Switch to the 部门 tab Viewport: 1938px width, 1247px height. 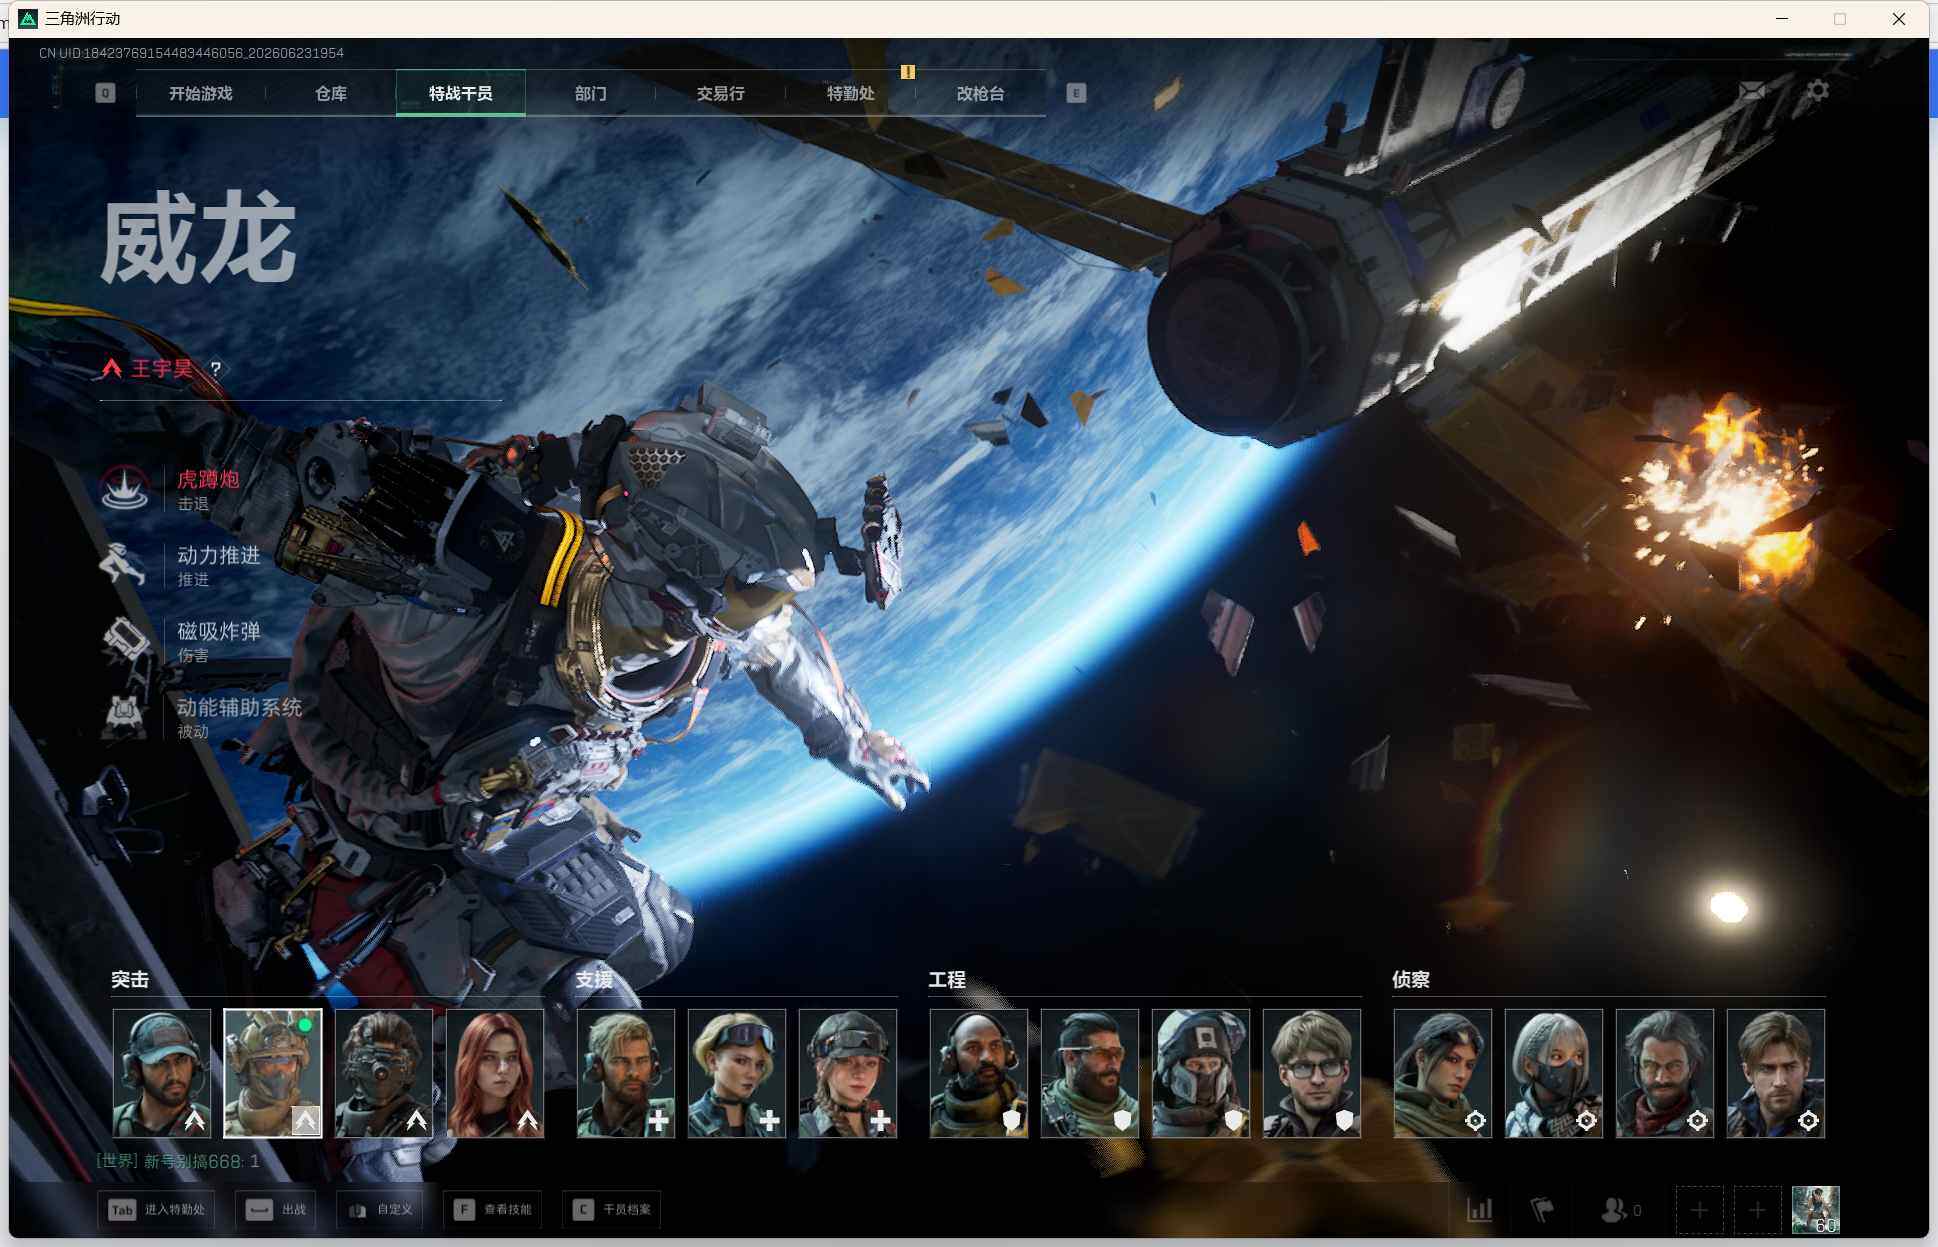(x=591, y=93)
